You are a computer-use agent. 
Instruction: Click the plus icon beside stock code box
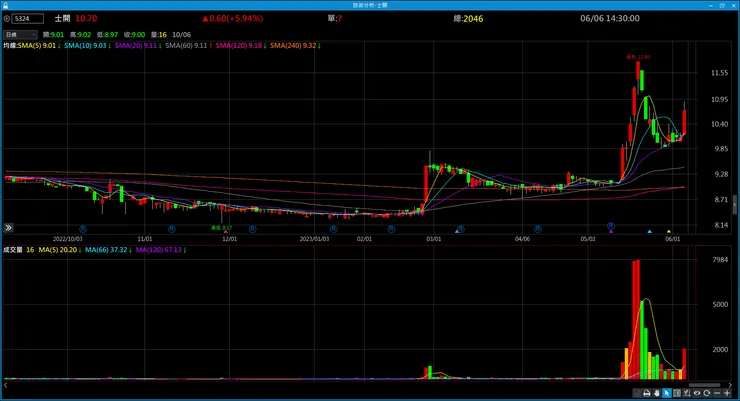point(7,19)
